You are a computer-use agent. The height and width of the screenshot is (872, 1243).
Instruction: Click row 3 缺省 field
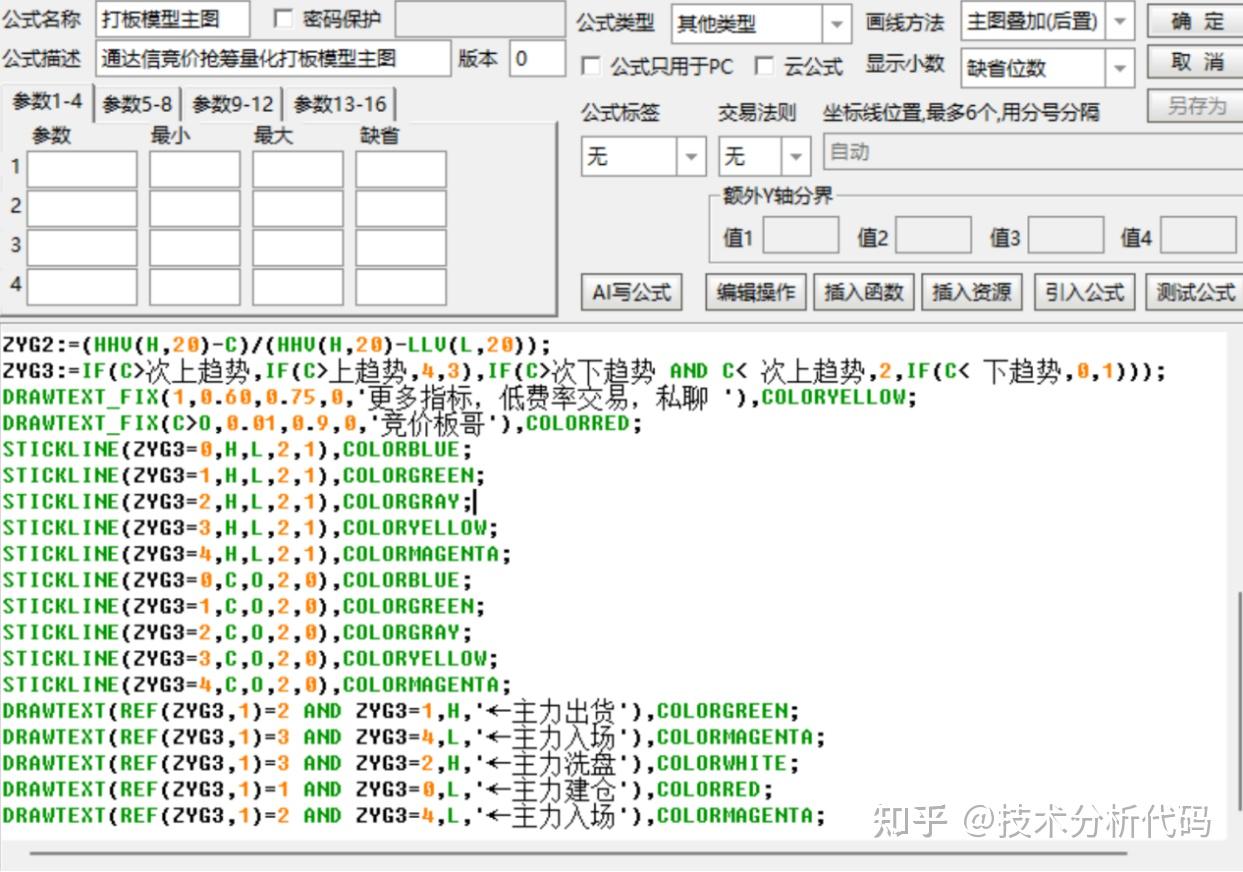[401, 247]
